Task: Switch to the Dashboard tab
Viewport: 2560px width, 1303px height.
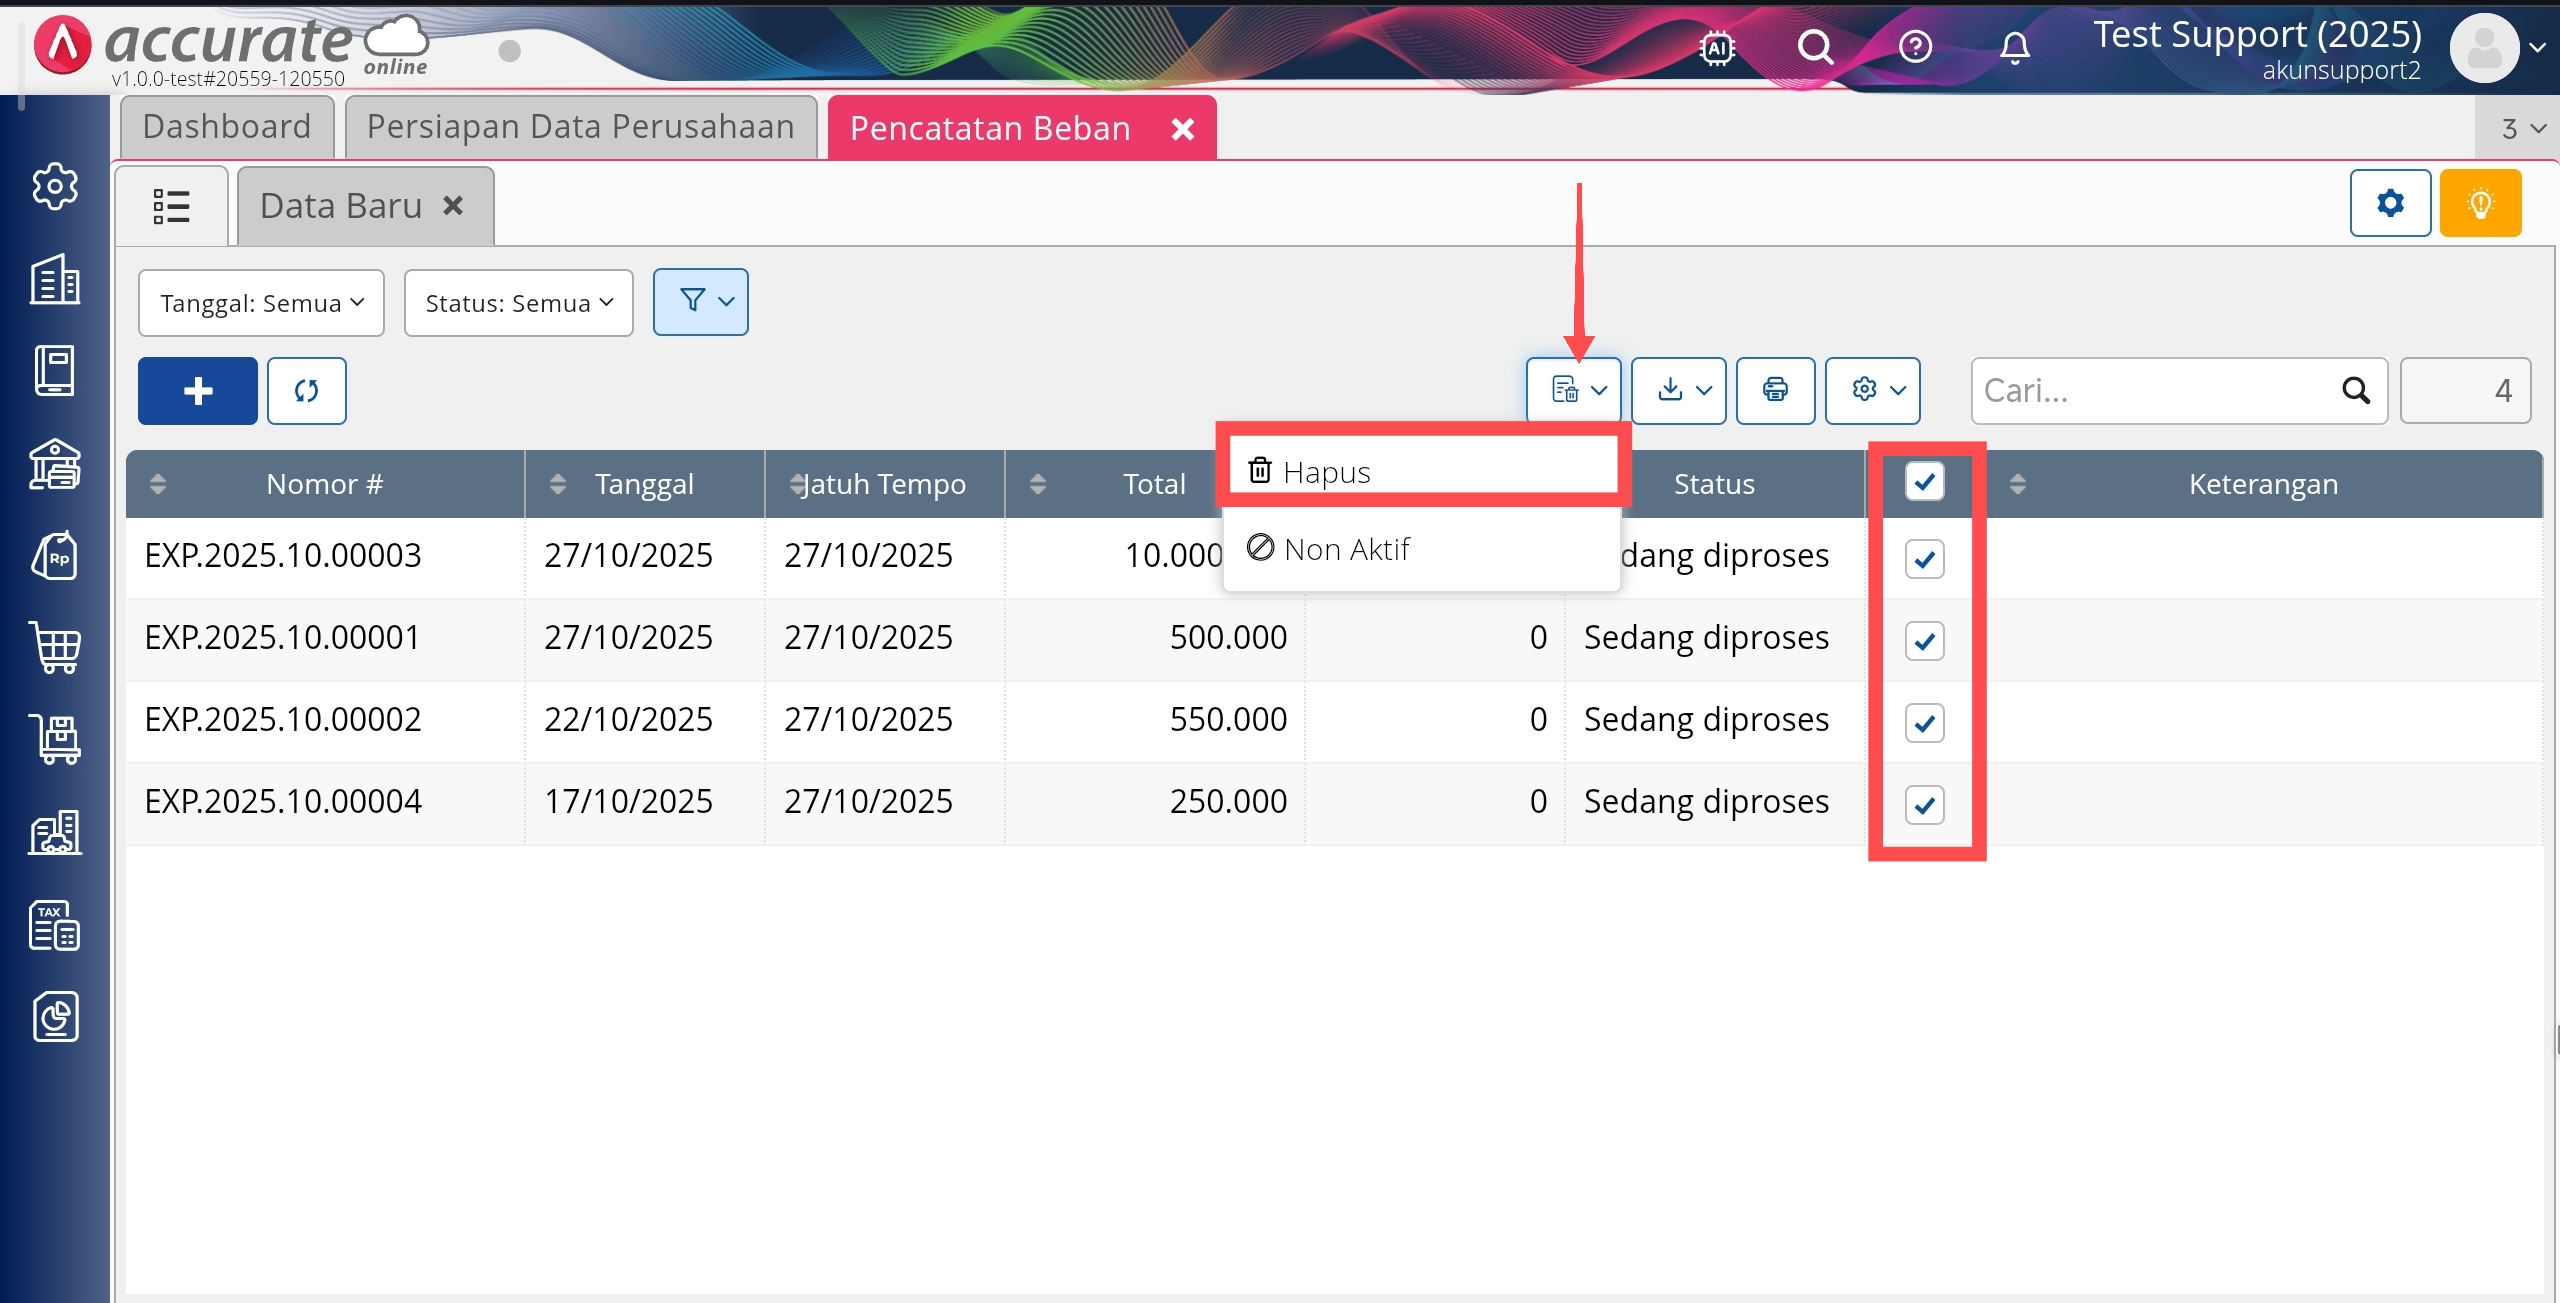Action: [227, 127]
